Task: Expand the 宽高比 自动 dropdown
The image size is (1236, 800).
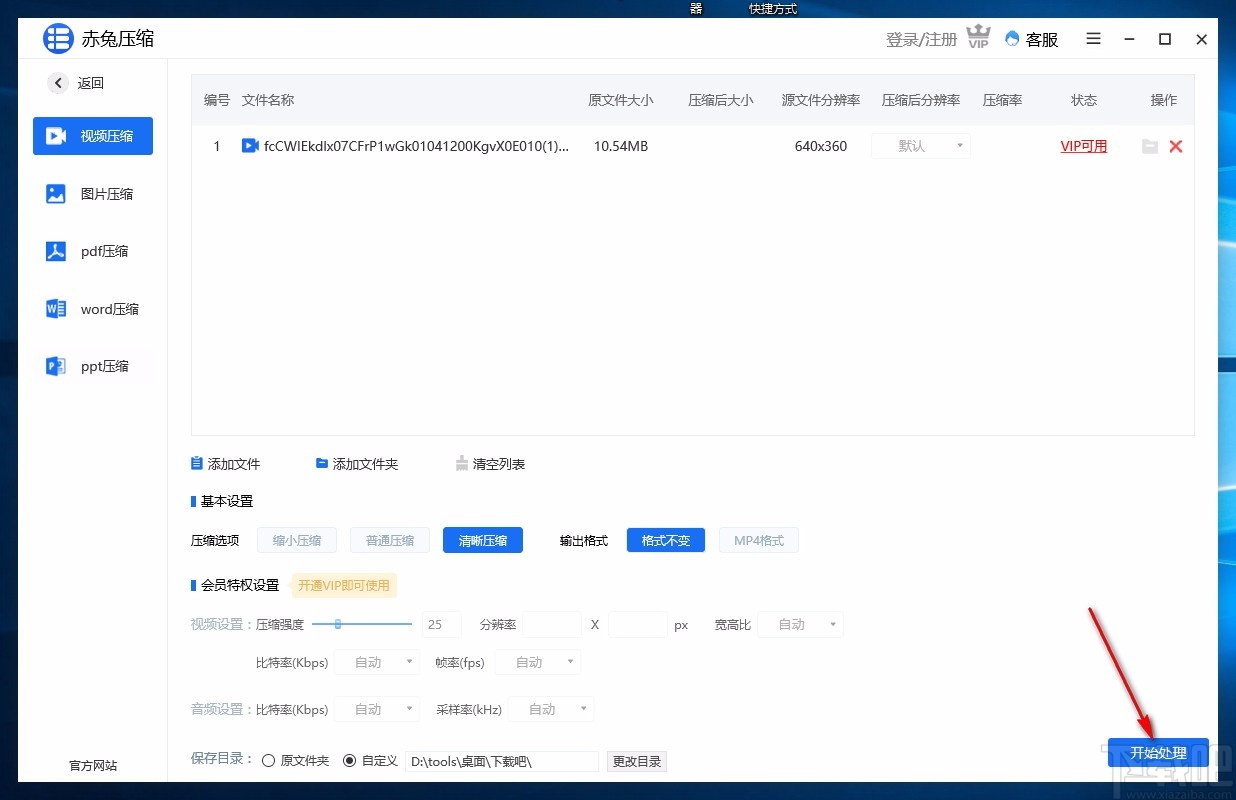Action: coord(799,624)
